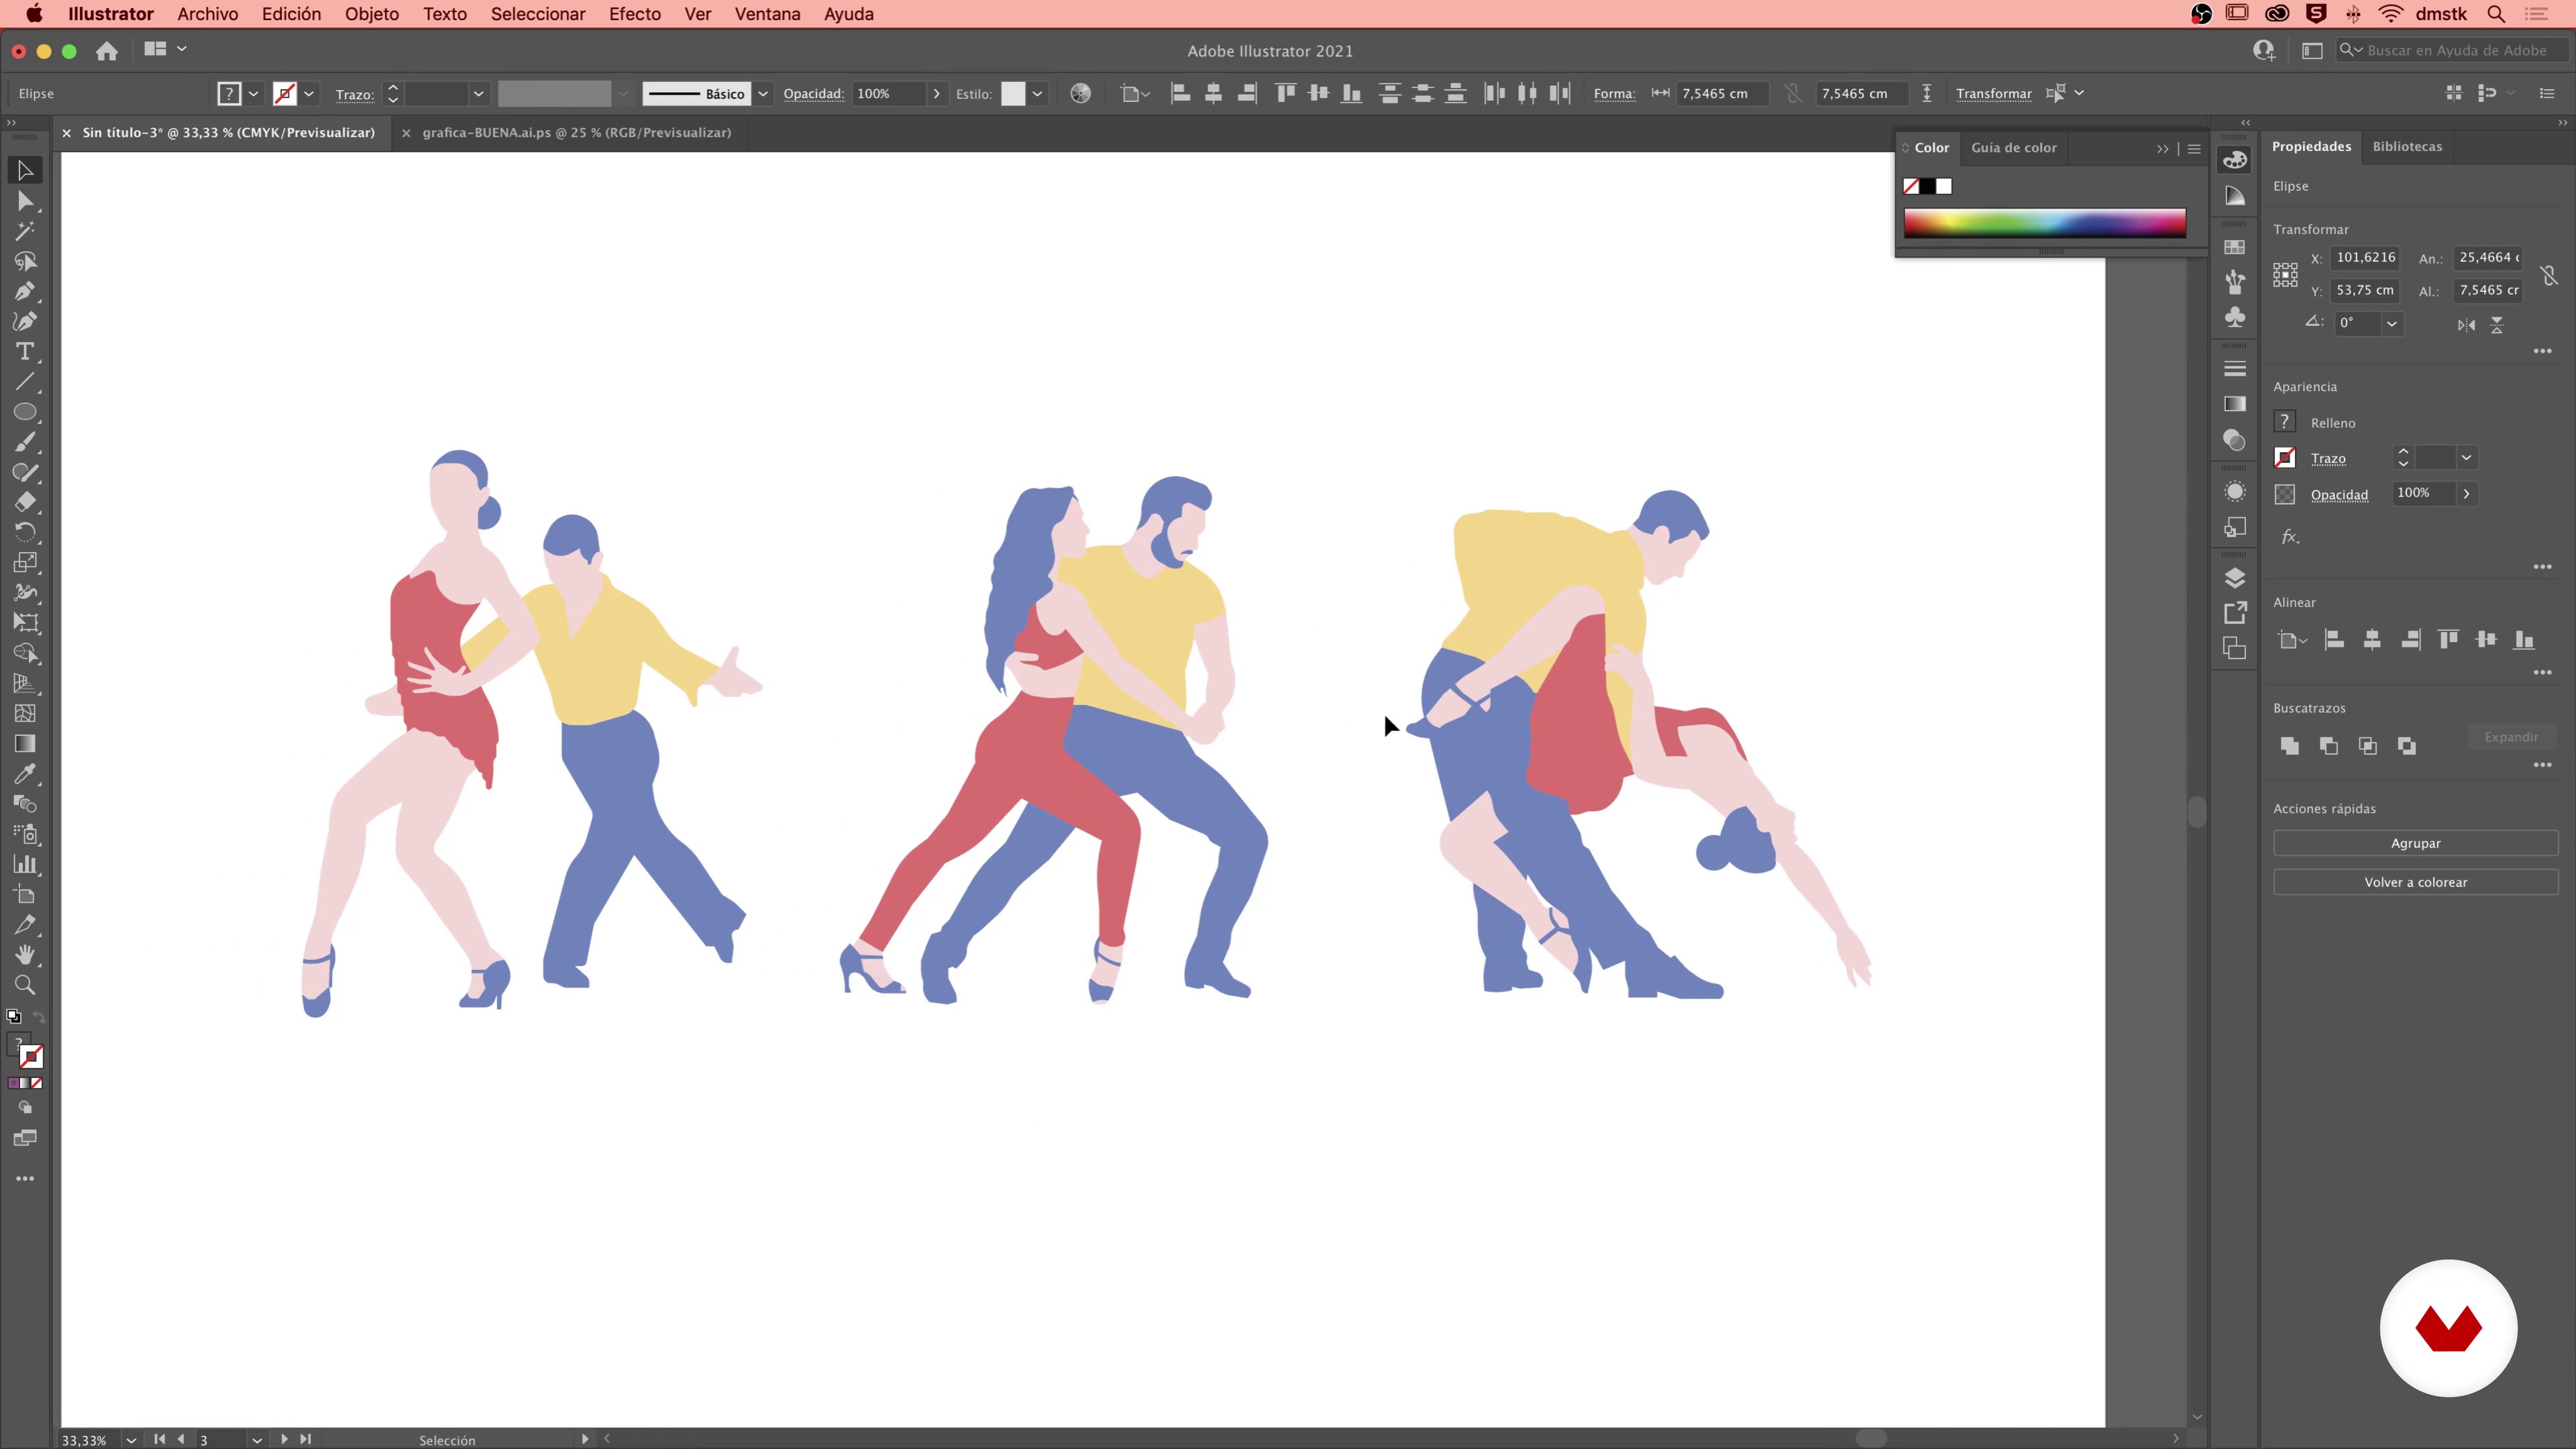Viewport: 2576px width, 1449px height.
Task: Change screen mode icon
Action: pyautogui.click(x=25, y=1139)
